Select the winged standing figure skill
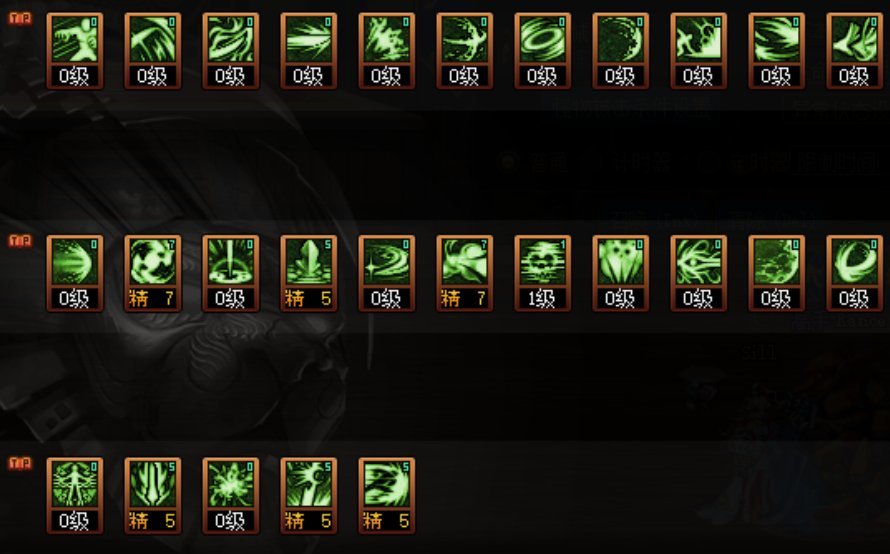Viewport: 890px width, 554px height. pyautogui.click(x=75, y=496)
